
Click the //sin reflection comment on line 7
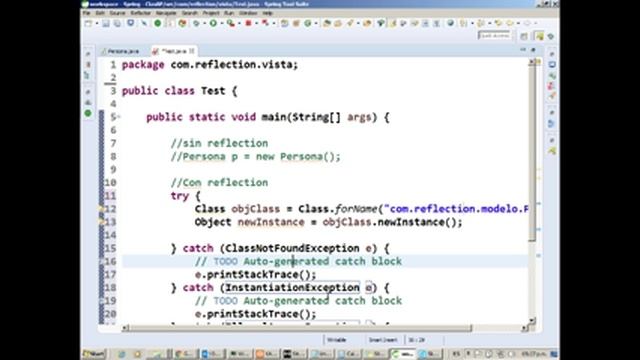click(219, 144)
